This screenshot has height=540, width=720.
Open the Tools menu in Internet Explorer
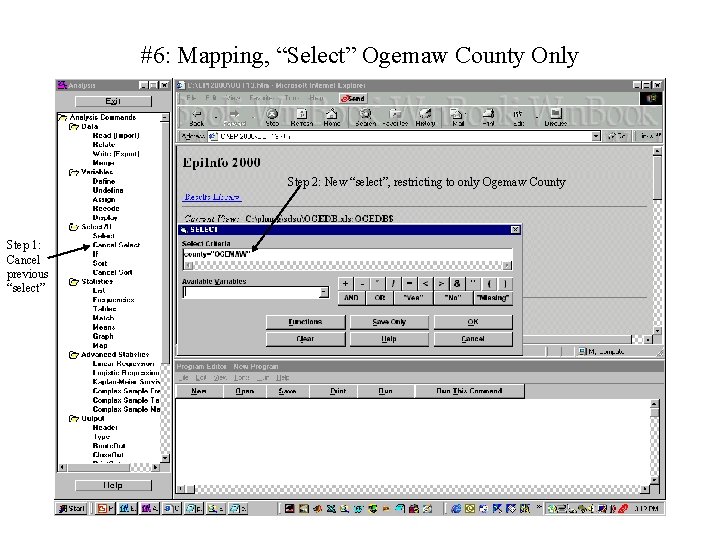click(x=291, y=98)
